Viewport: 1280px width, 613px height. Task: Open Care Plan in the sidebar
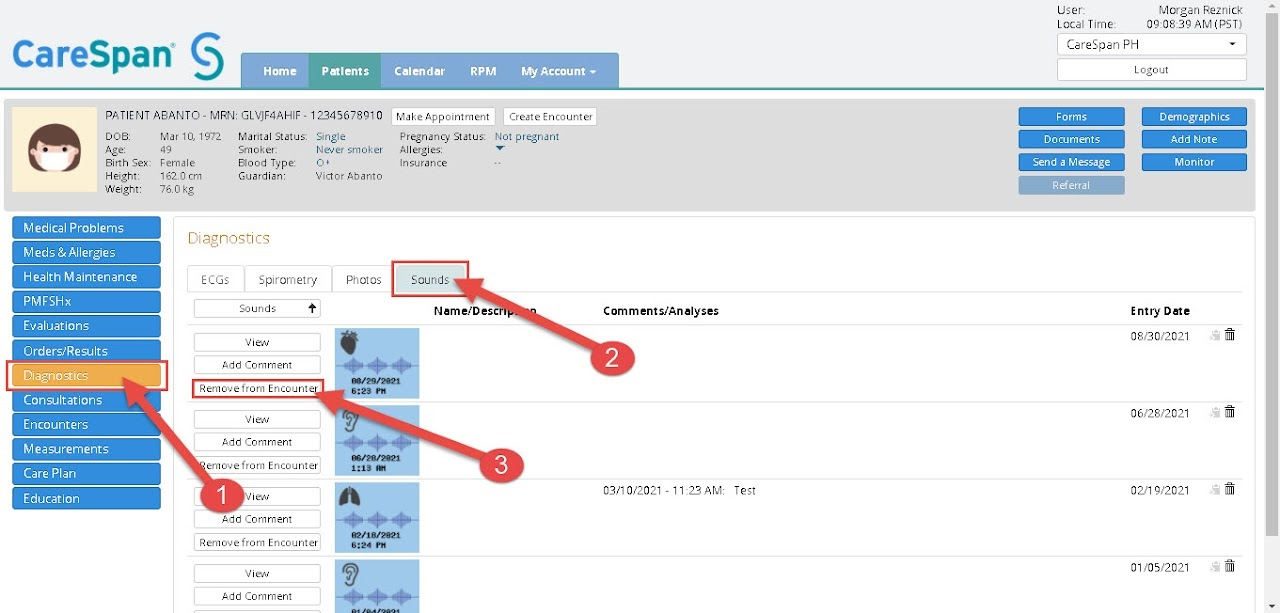pos(86,473)
